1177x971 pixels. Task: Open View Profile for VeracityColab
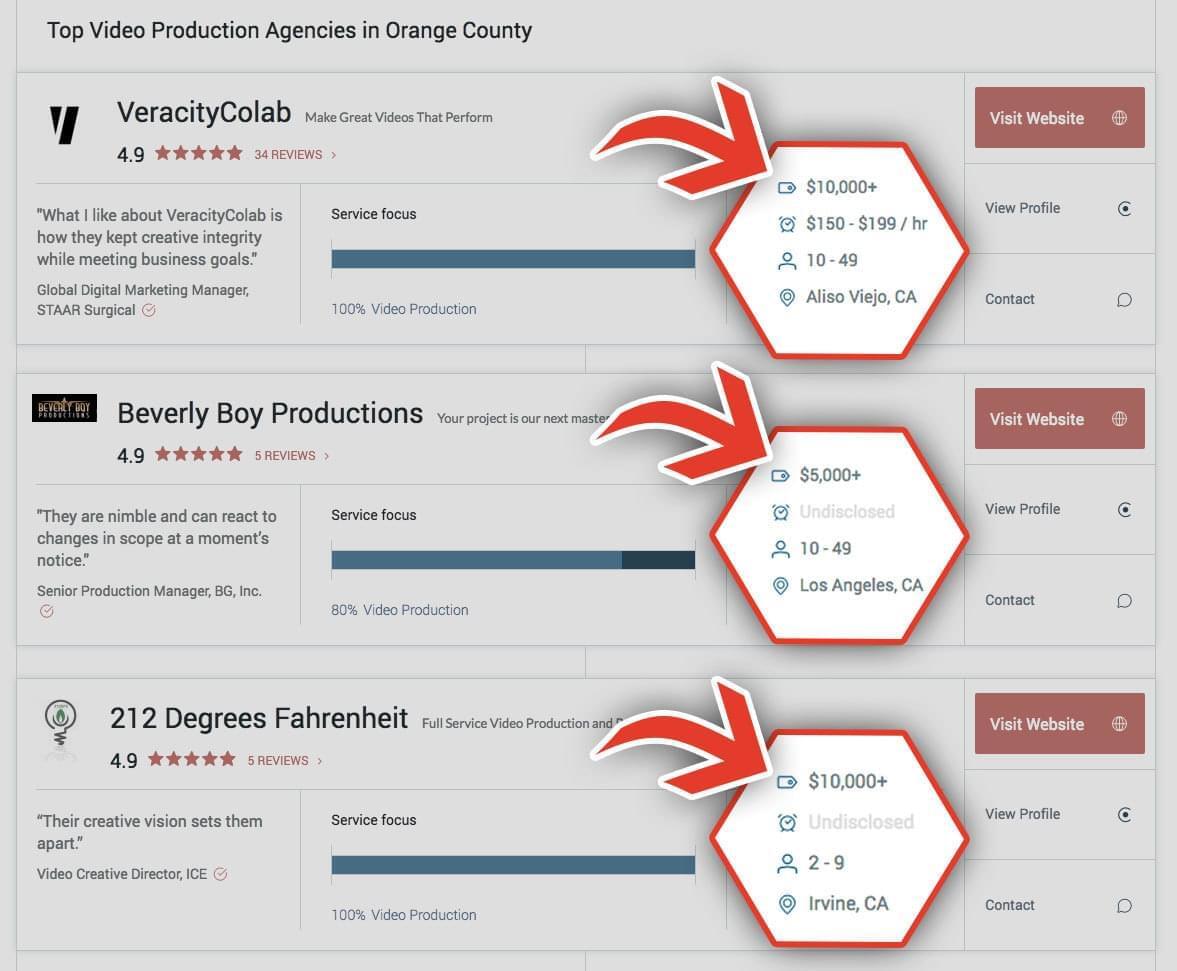coord(1059,209)
